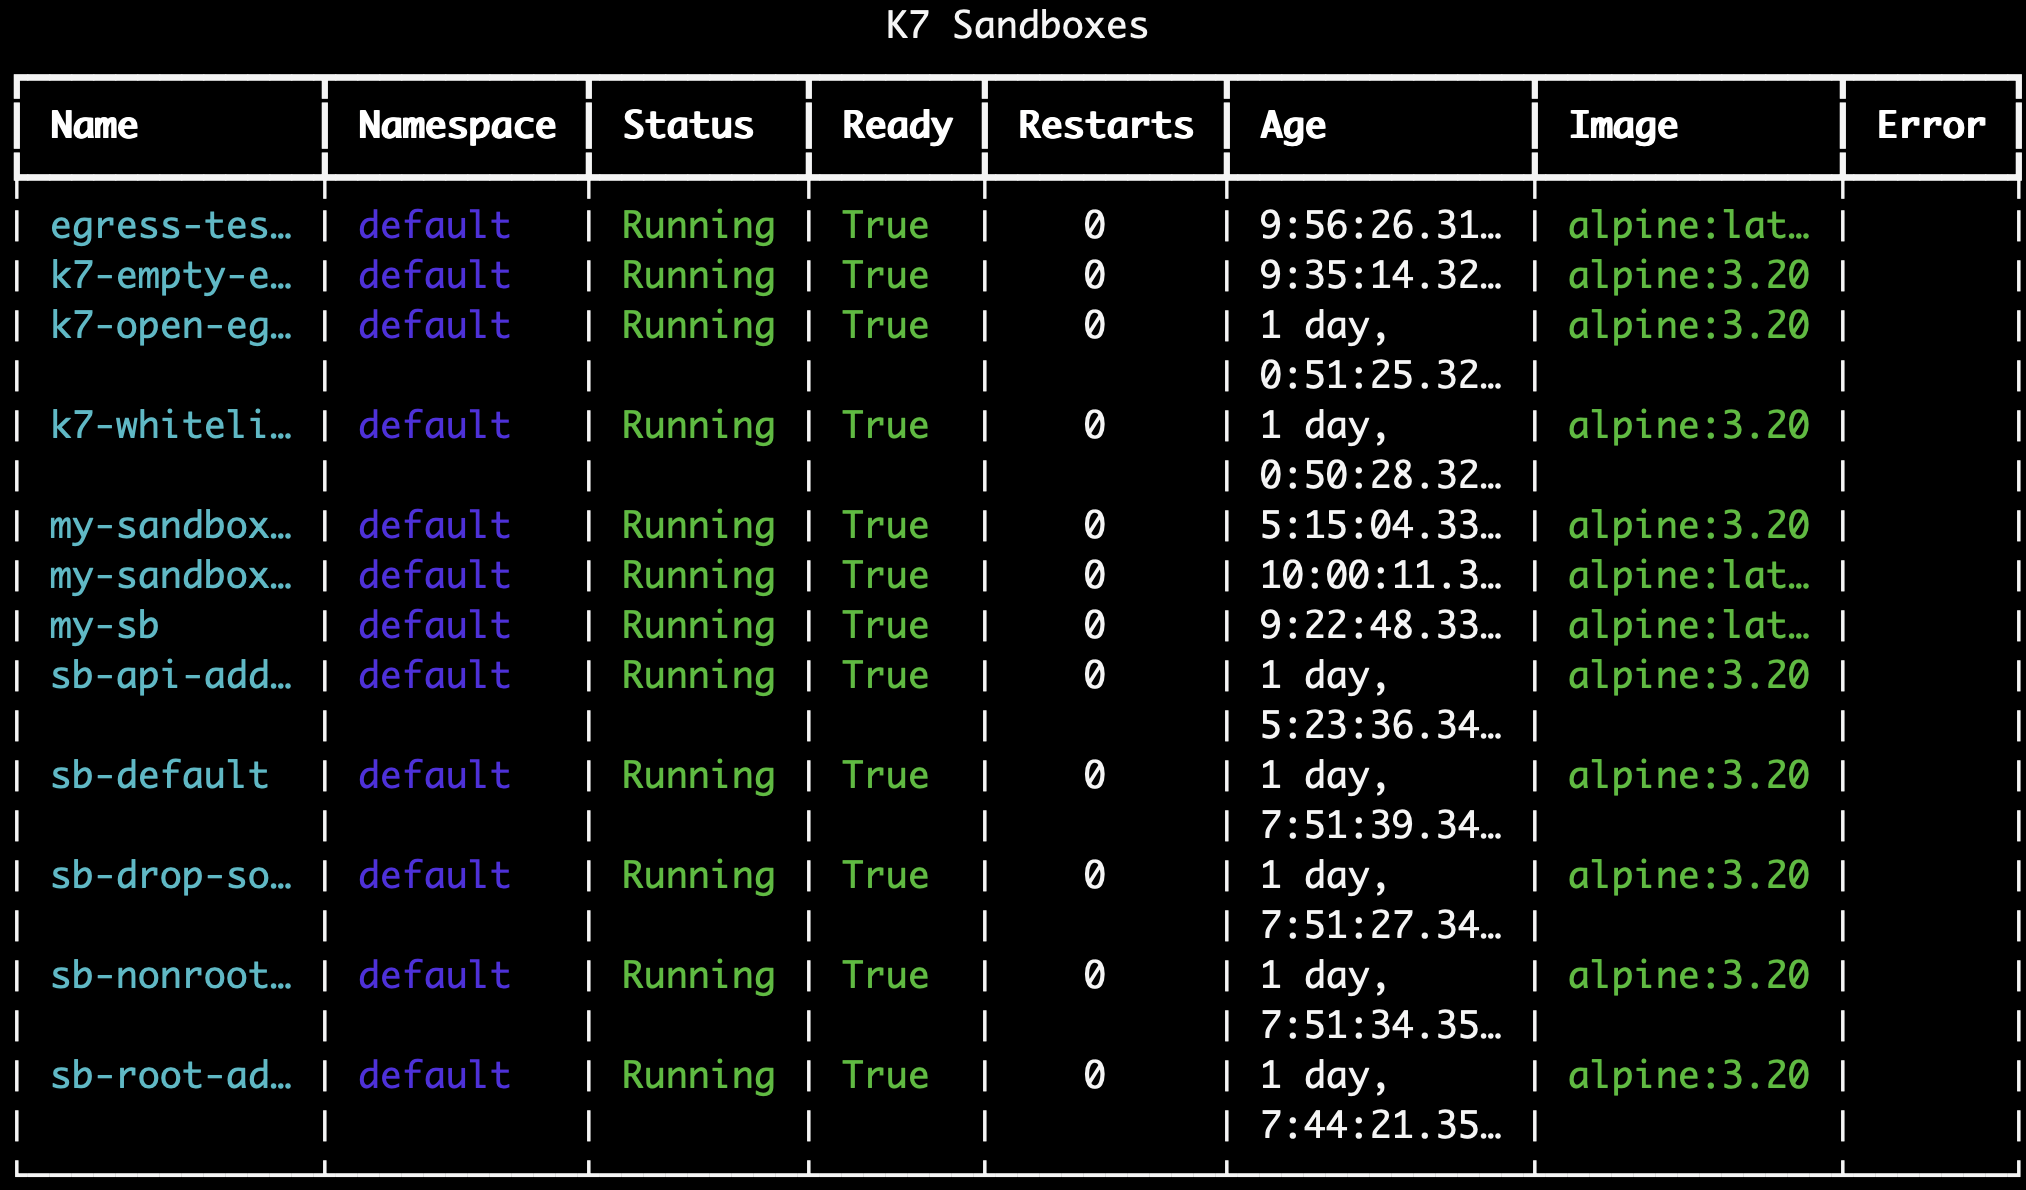Image resolution: width=2026 pixels, height=1190 pixels.
Task: Click the Error column header
Action: tap(1930, 125)
